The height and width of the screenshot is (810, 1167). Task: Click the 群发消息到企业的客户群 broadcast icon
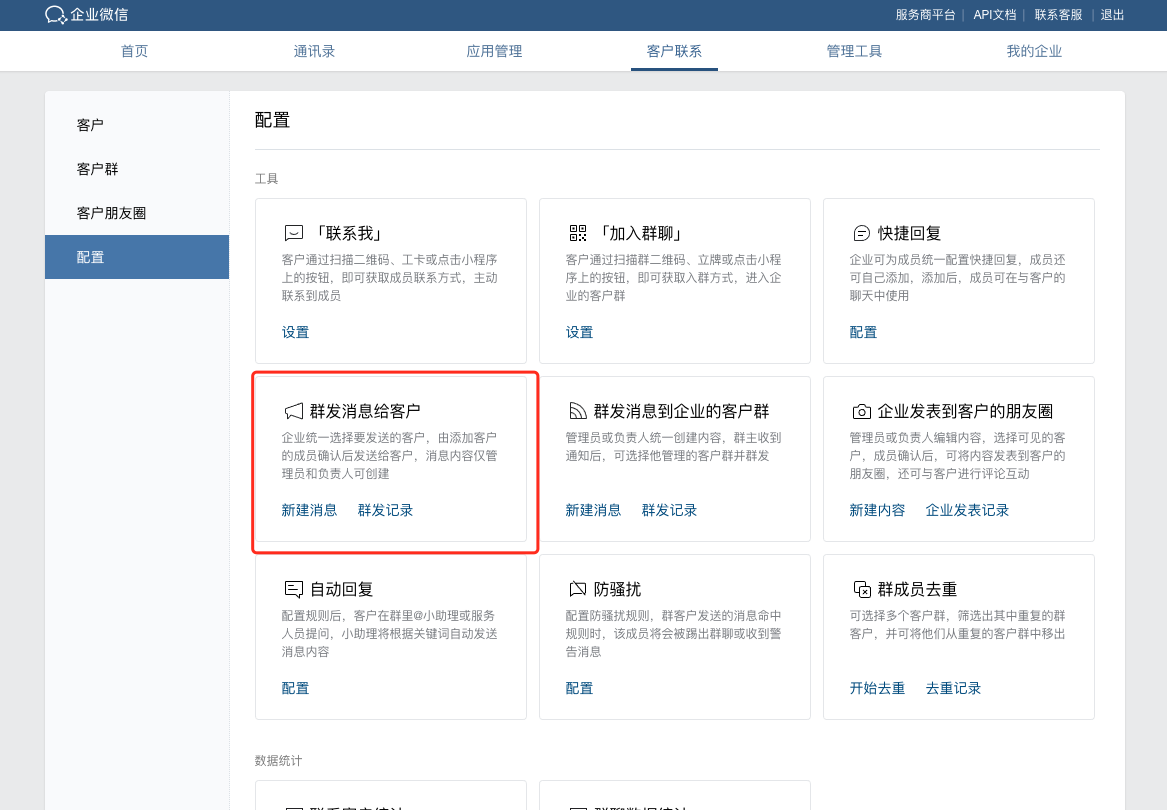pos(578,412)
